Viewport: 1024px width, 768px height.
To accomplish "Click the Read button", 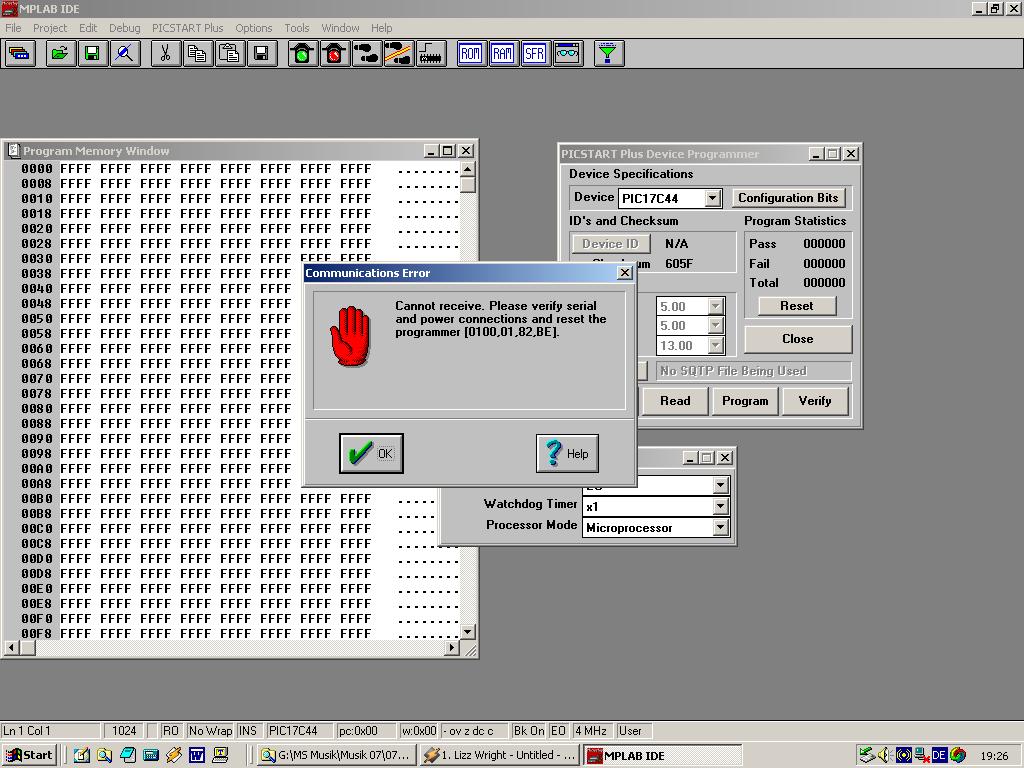I will point(675,401).
